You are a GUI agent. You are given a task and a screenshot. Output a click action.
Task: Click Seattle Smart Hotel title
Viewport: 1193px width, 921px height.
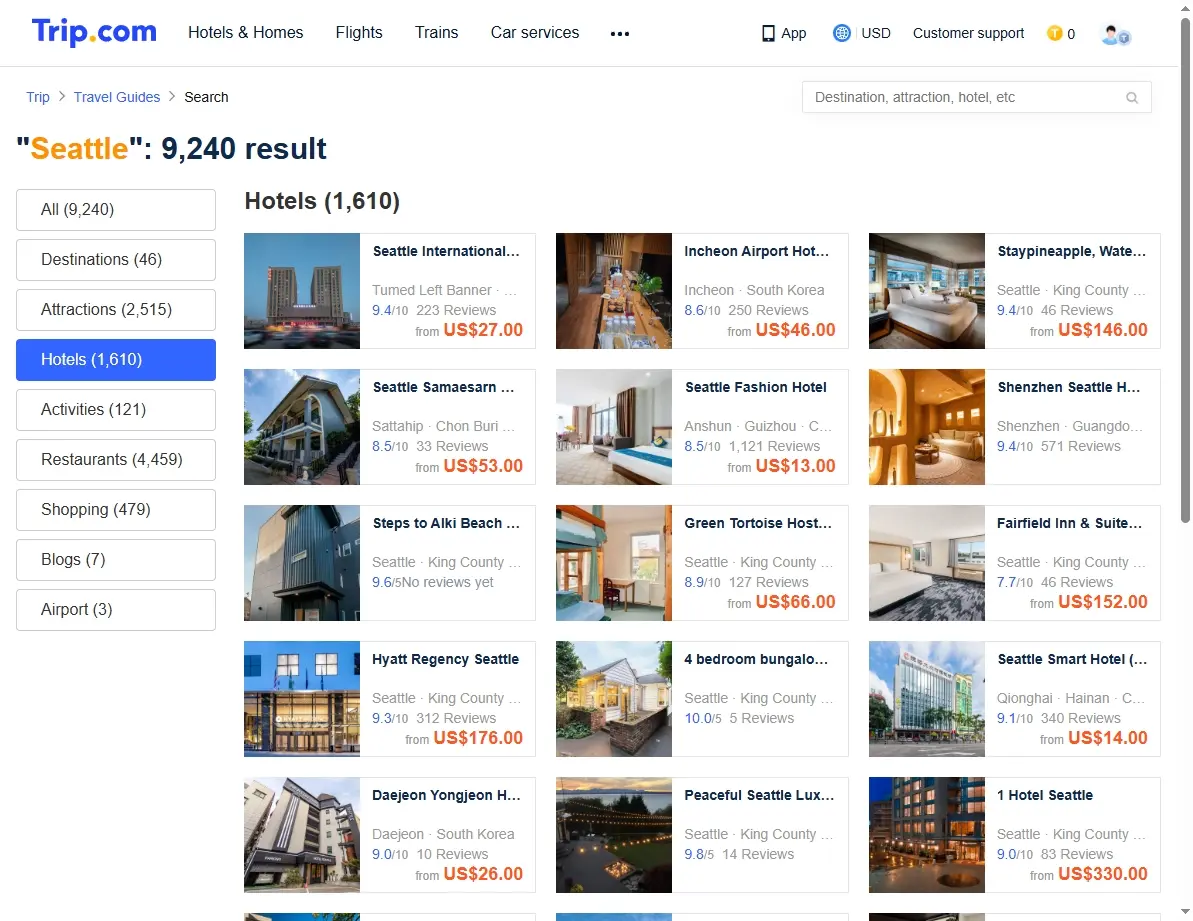coord(1072,659)
